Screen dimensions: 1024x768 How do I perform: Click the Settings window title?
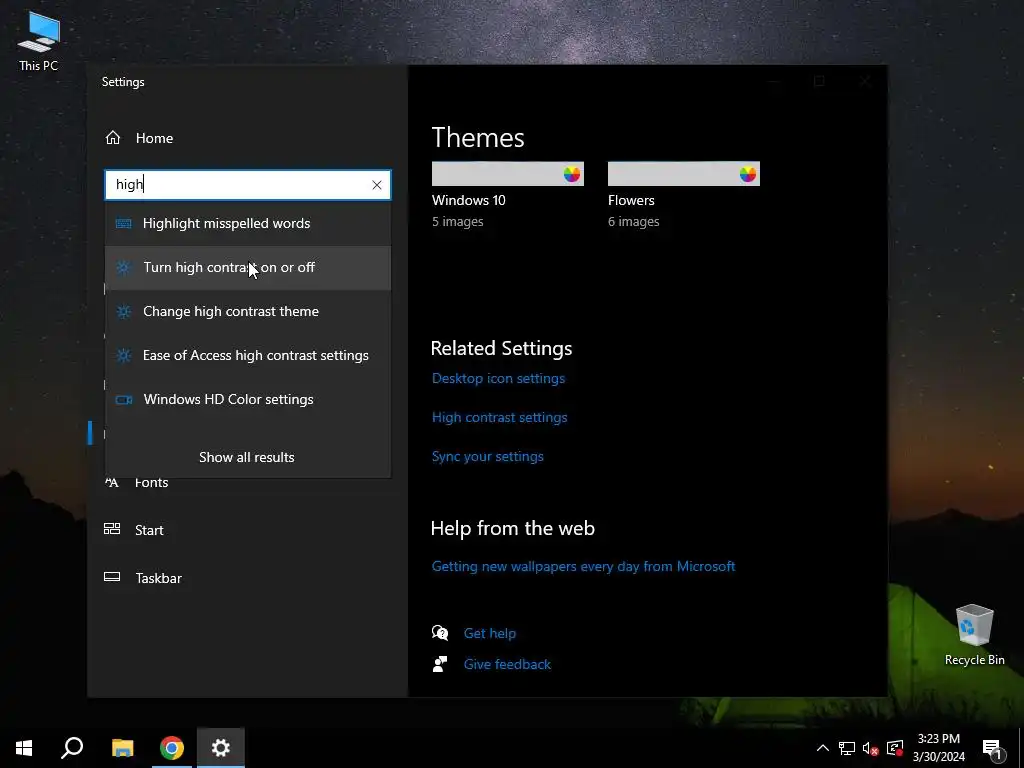click(123, 82)
